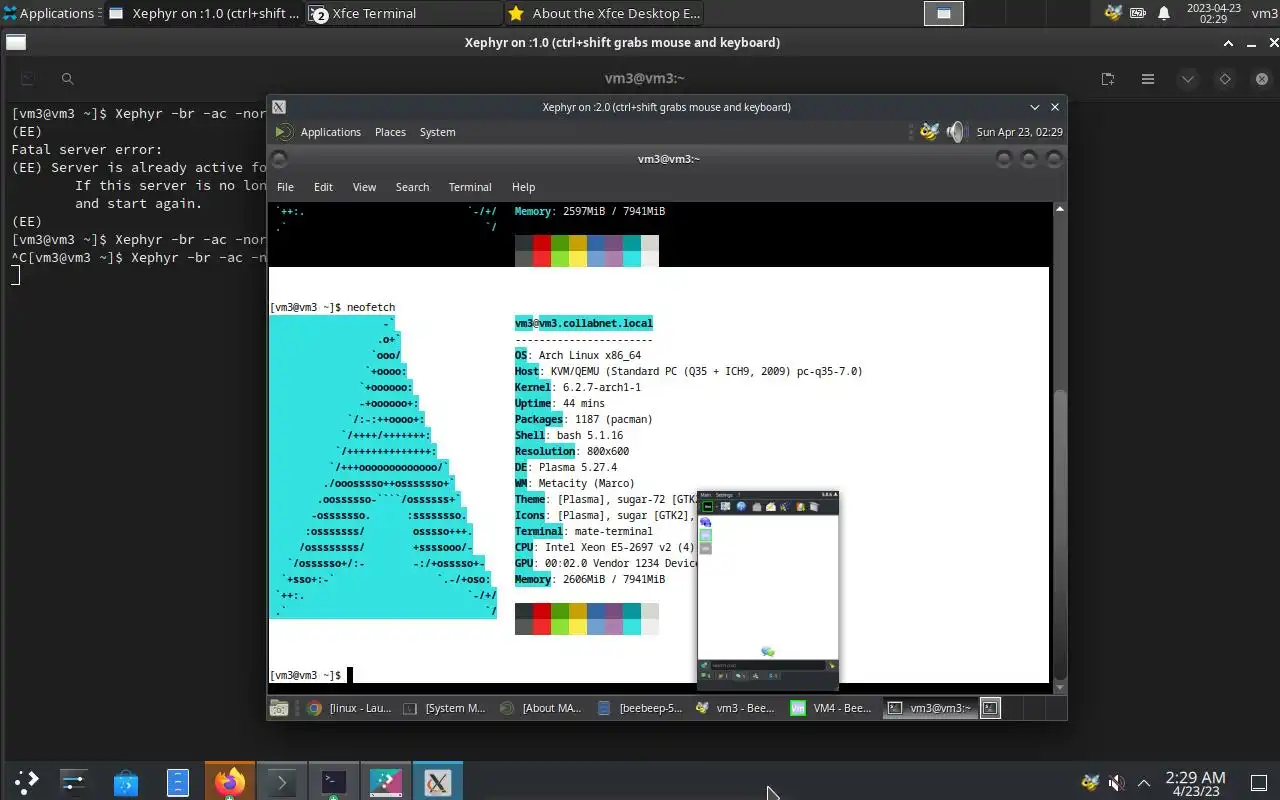Click the Xfce panel workspace switcher
The image size is (1280, 800).
pyautogui.click(x=943, y=13)
